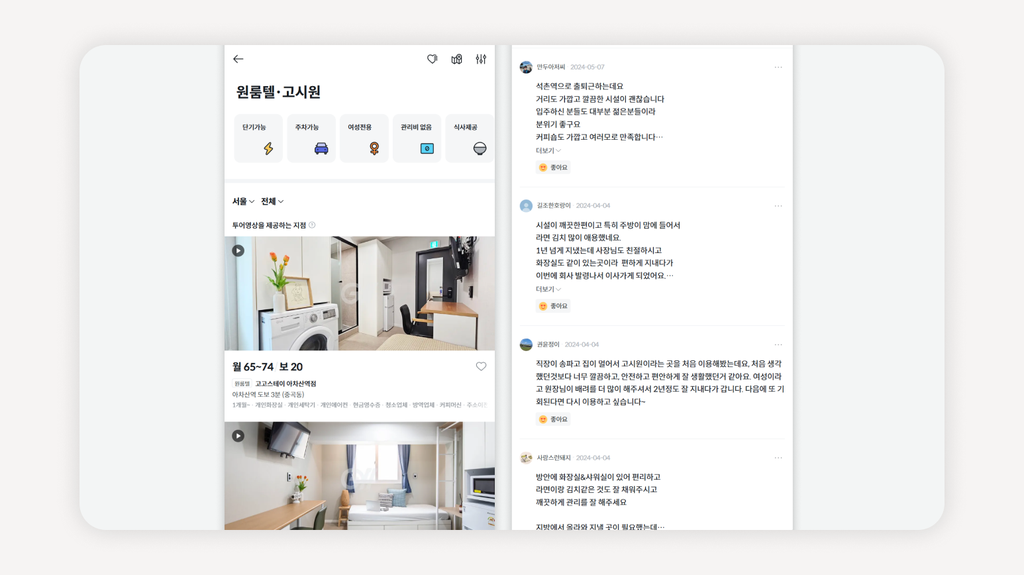This screenshot has height=575, width=1024.
Task: Open the washing machine room photo
Action: [360, 293]
